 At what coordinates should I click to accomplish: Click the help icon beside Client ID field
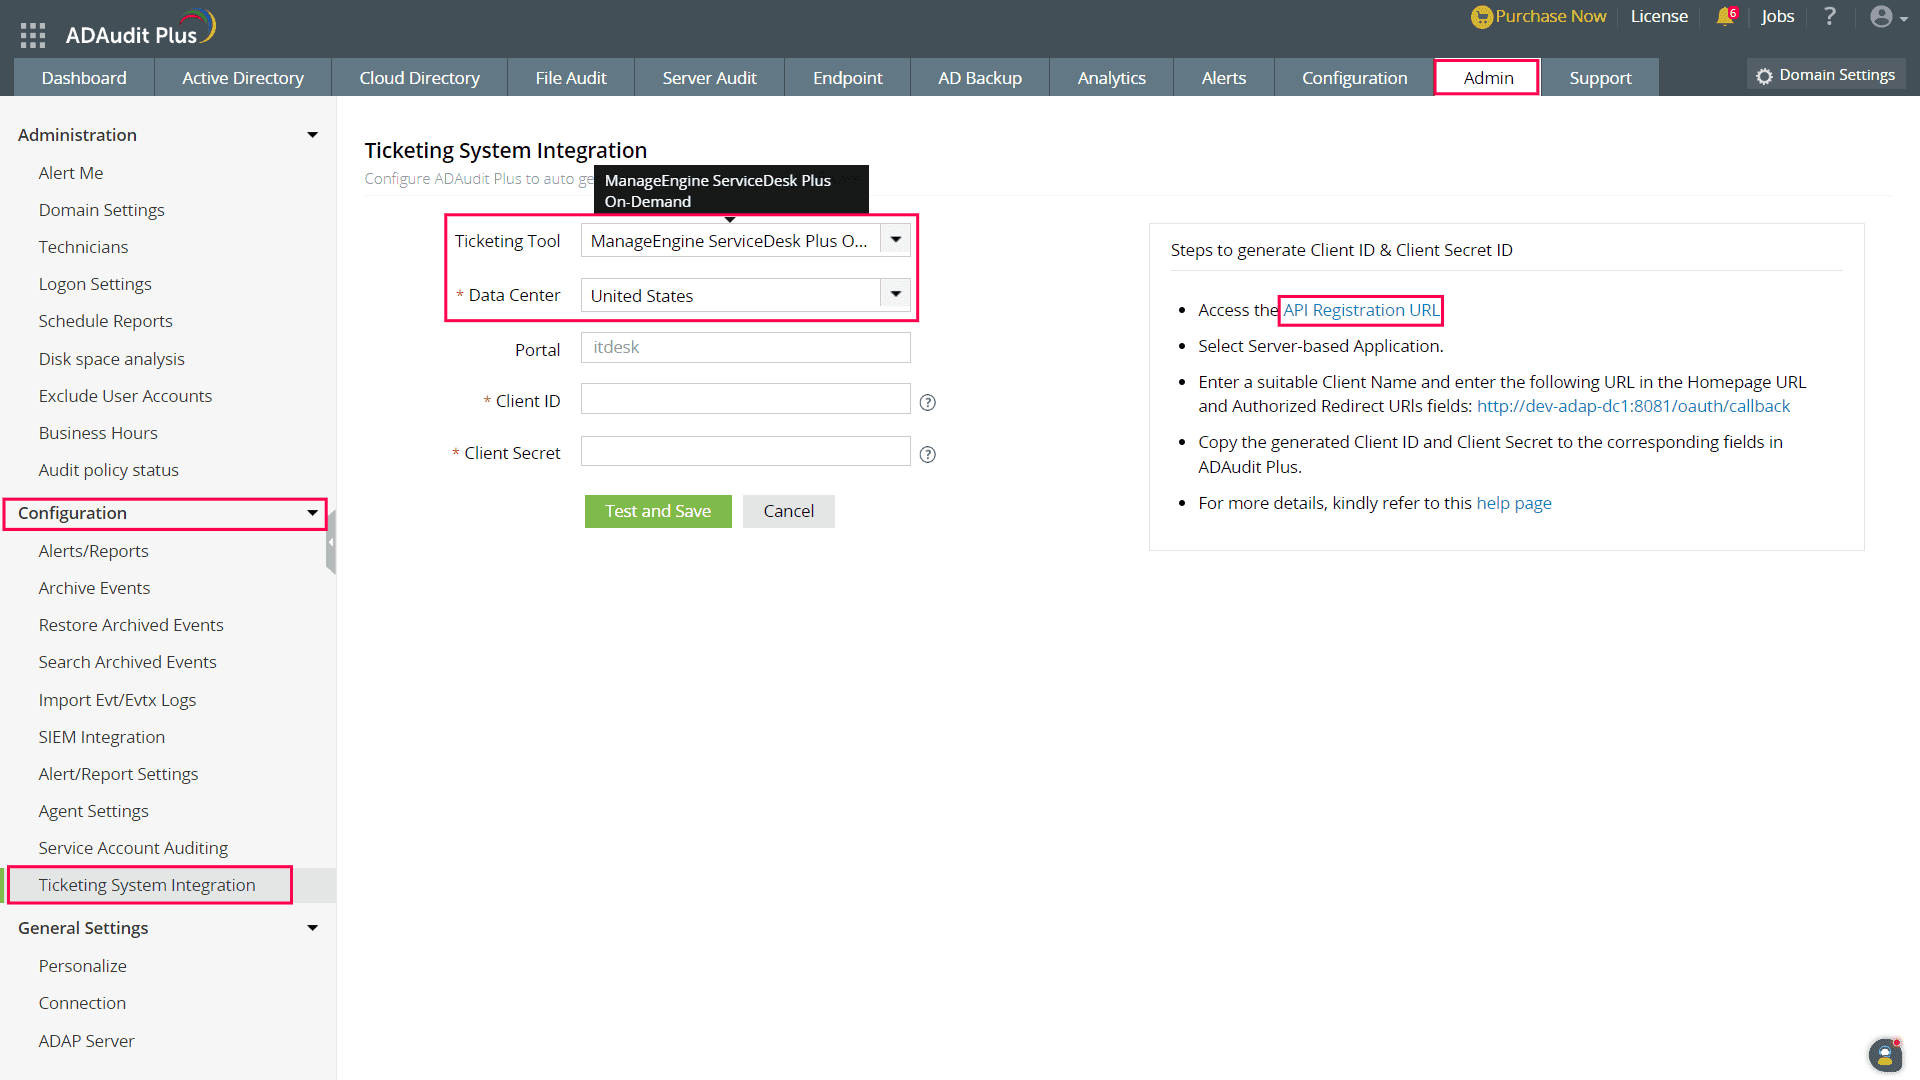click(927, 402)
